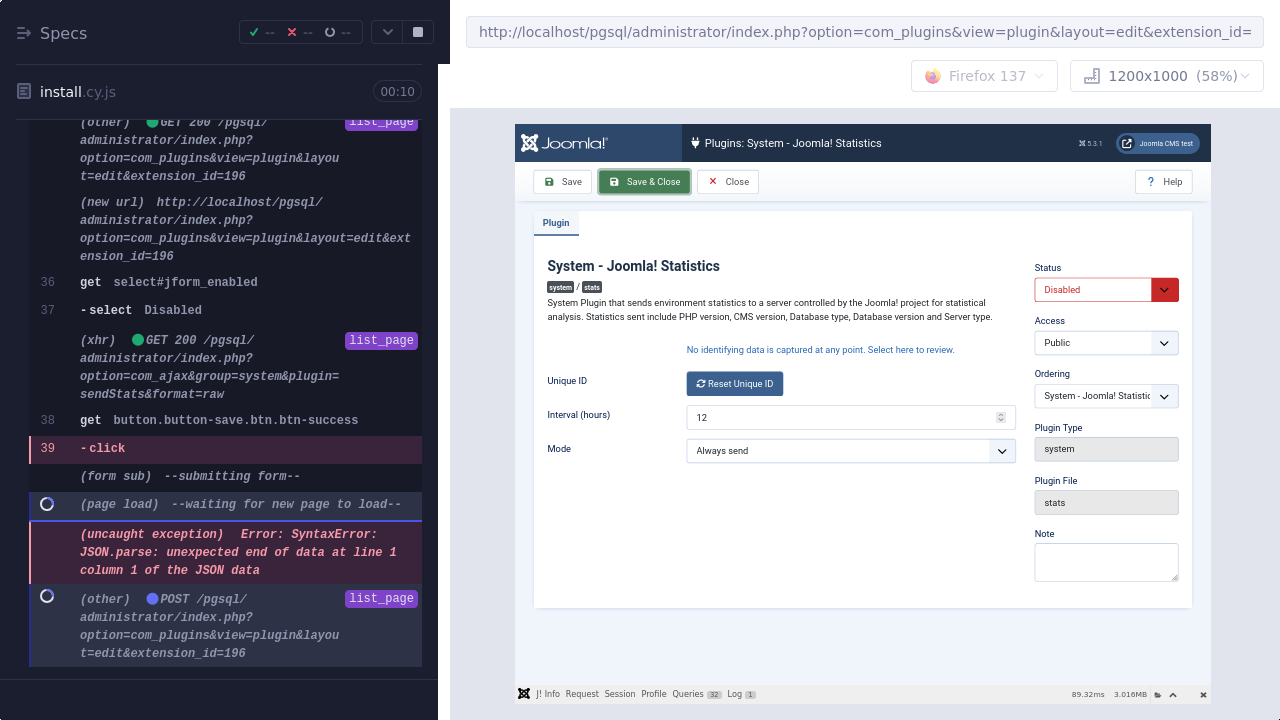Click the viewport ruler icon

1092,76
